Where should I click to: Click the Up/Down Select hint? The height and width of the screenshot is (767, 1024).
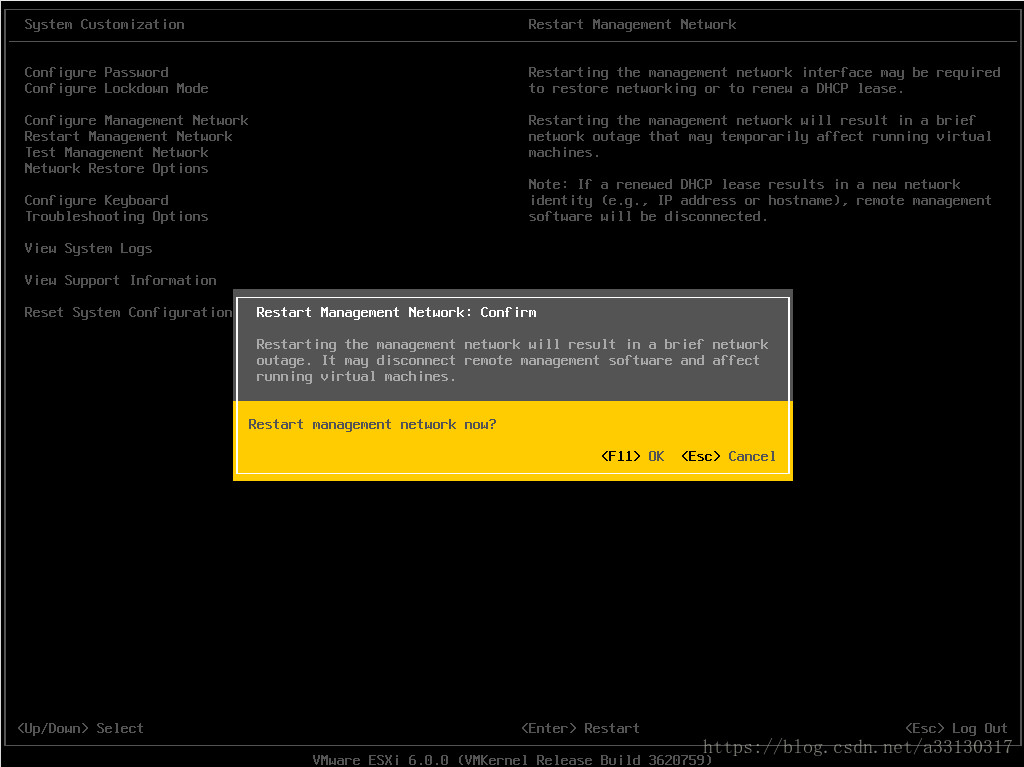pyautogui.click(x=80, y=728)
